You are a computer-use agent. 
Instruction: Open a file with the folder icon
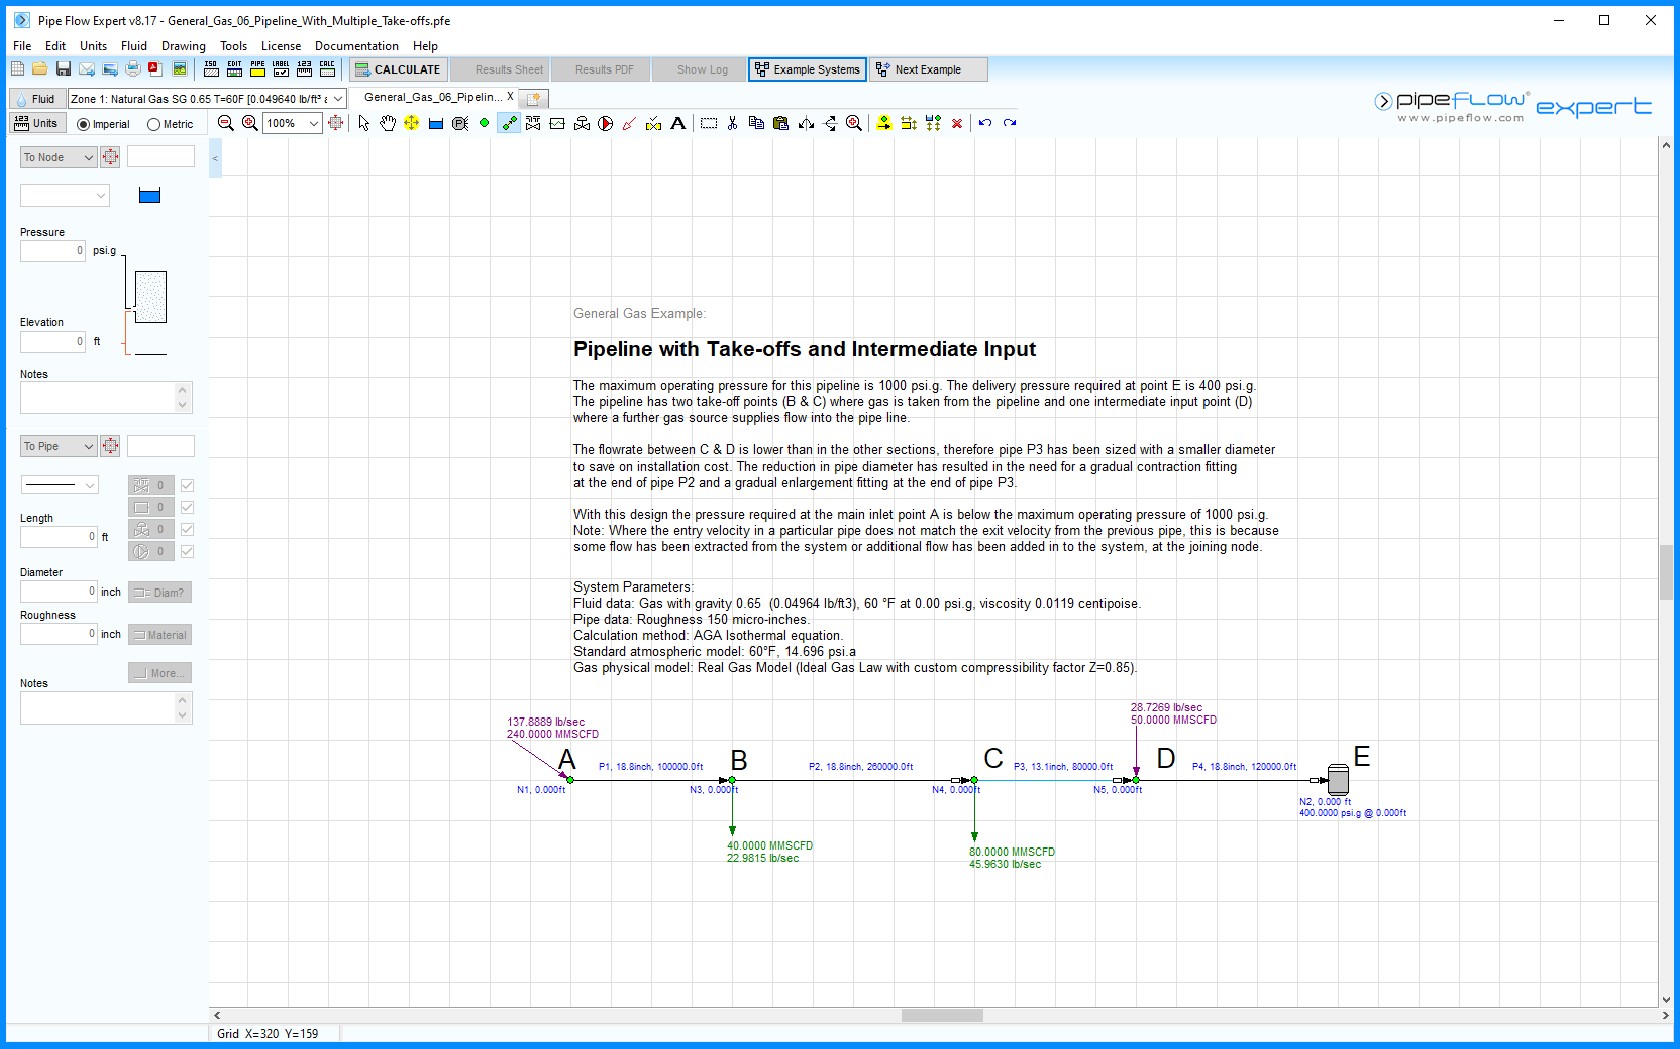40,69
